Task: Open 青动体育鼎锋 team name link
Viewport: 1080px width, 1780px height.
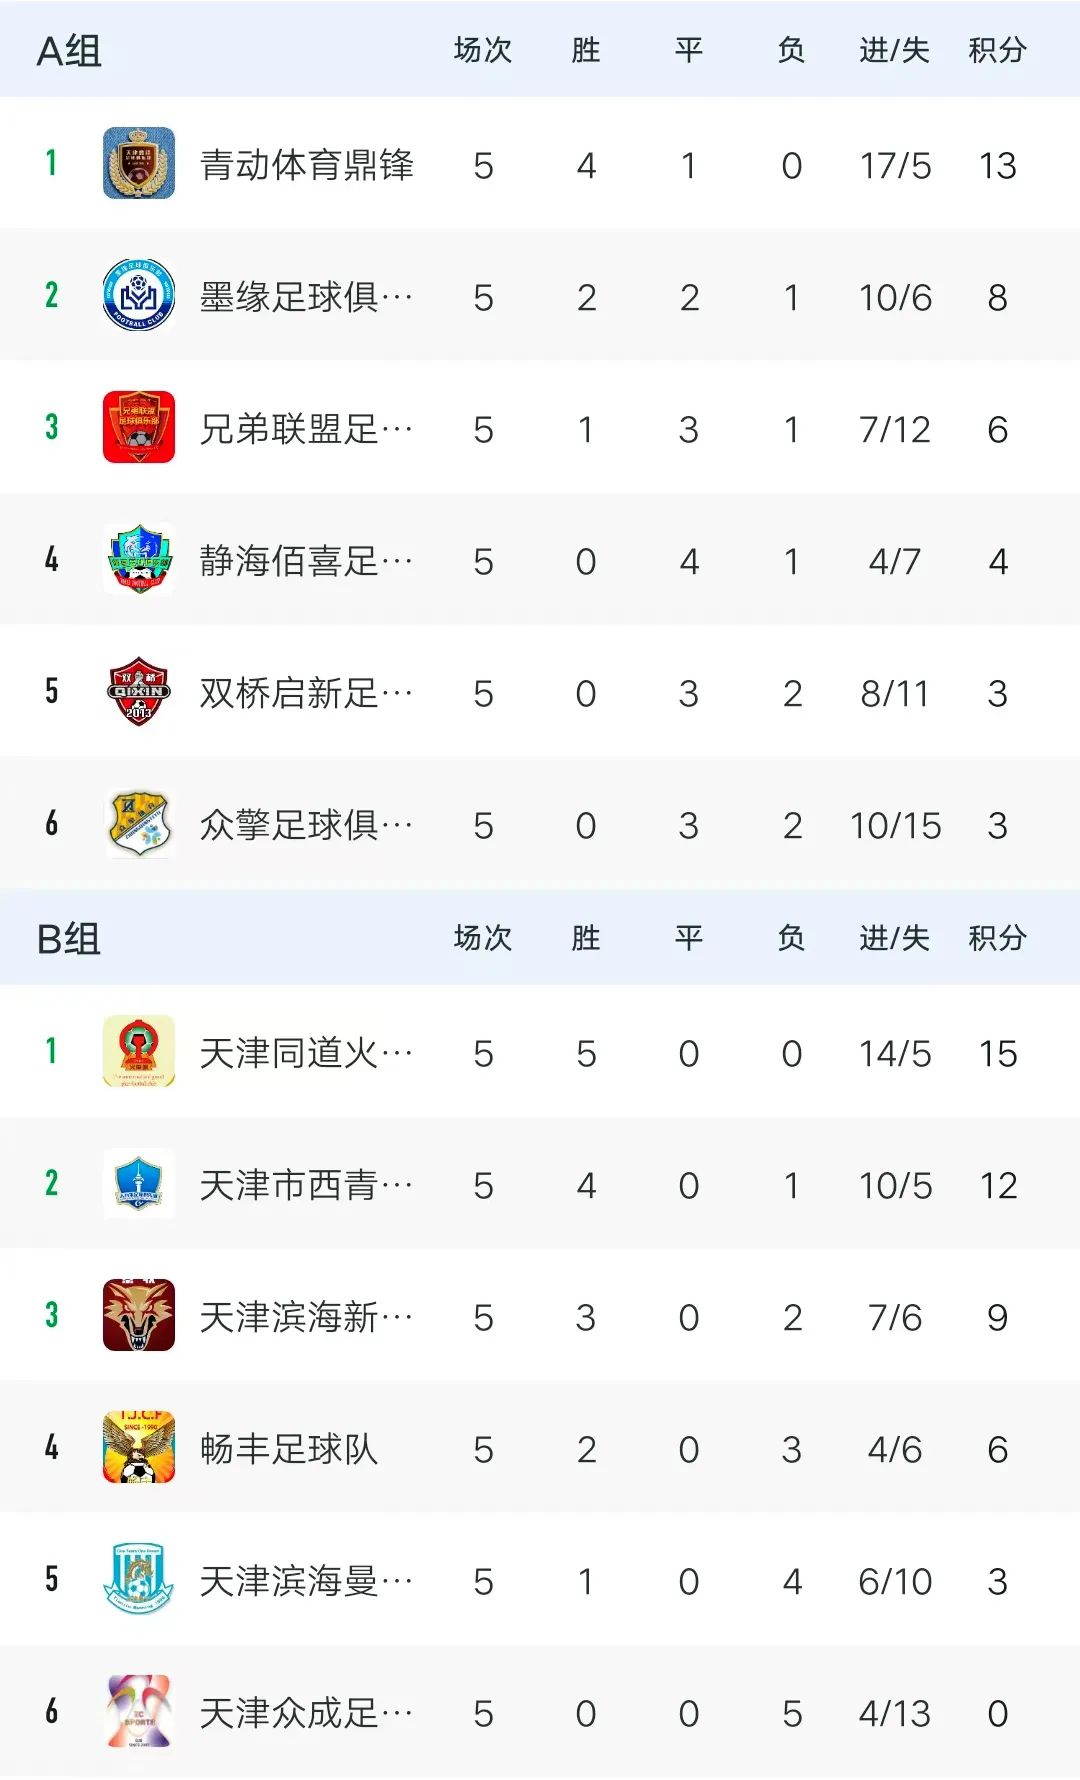Action: click(306, 165)
